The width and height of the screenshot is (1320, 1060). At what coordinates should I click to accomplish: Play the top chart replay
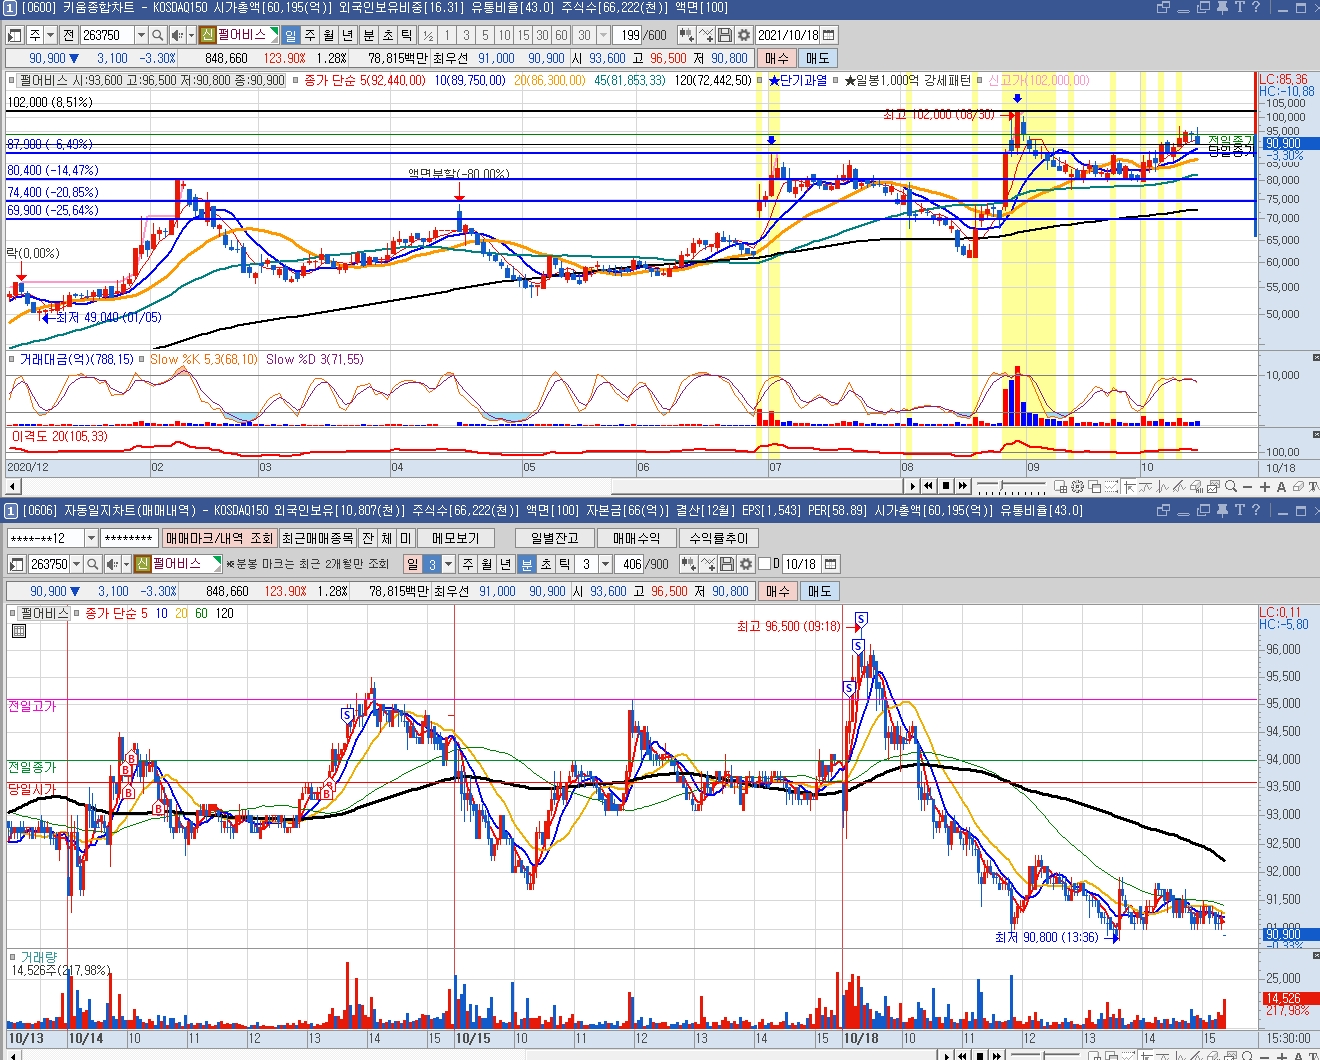coord(912,486)
